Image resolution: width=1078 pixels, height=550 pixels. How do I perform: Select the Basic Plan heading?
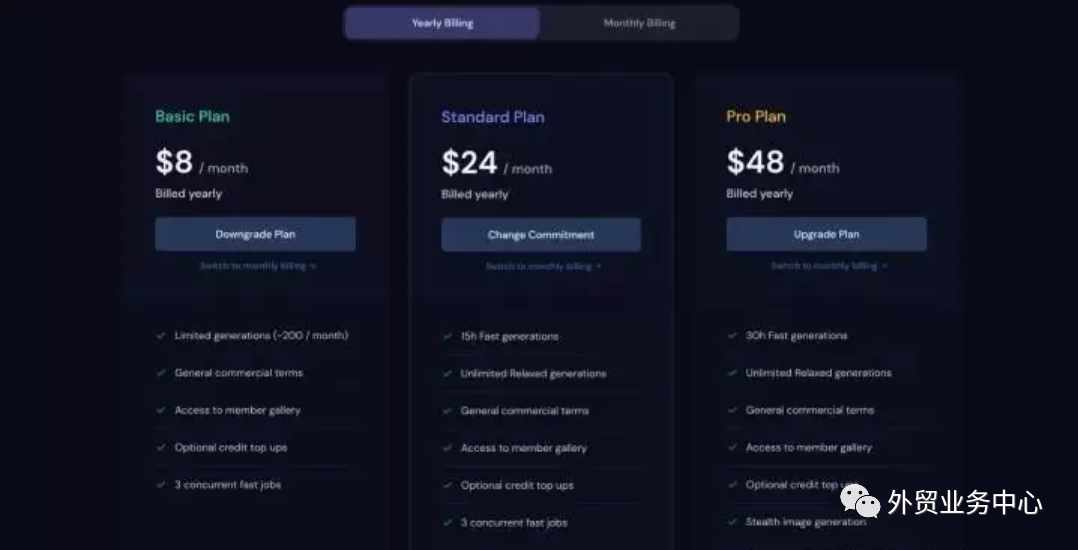coord(192,116)
